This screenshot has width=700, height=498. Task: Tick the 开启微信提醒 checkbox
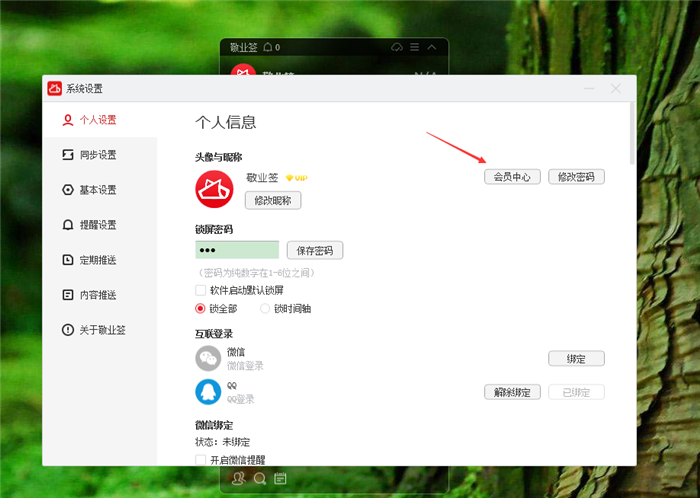coord(201,459)
